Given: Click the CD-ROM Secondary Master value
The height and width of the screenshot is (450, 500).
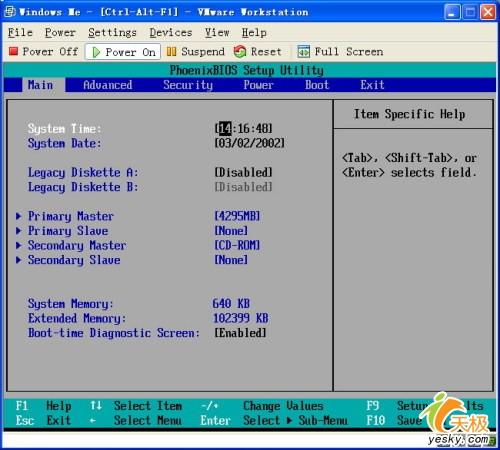Looking at the screenshot, I should (237, 245).
